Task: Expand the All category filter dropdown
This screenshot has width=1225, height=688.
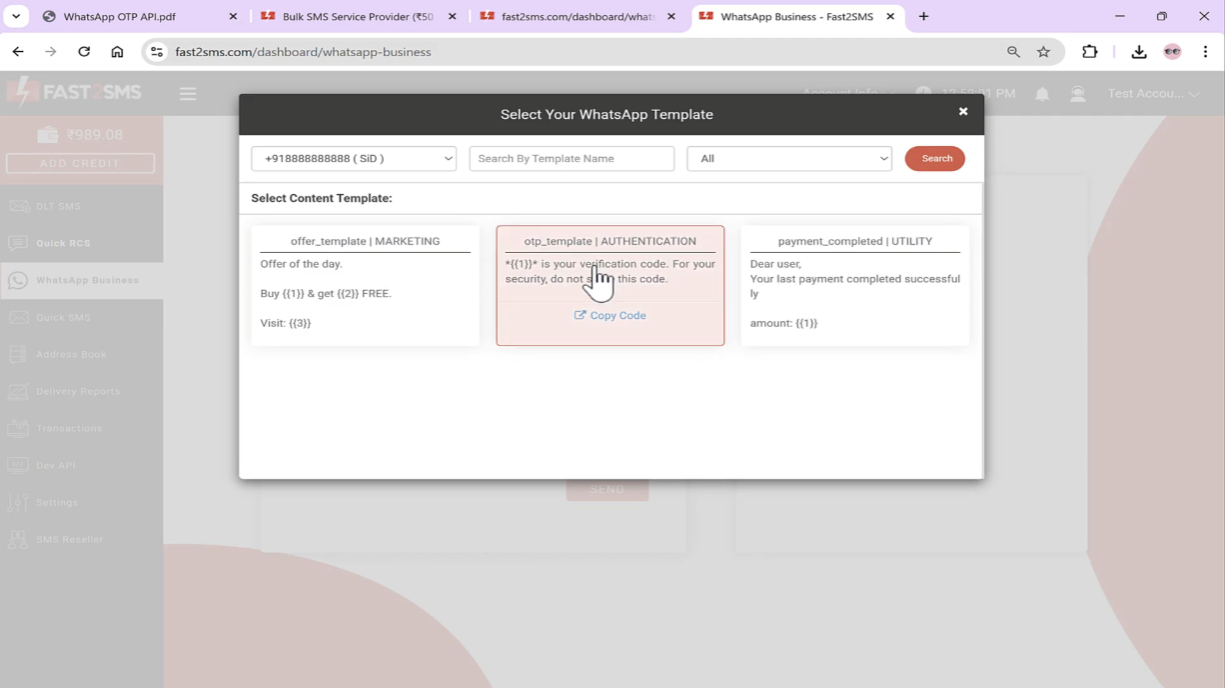Action: pyautogui.click(x=789, y=159)
